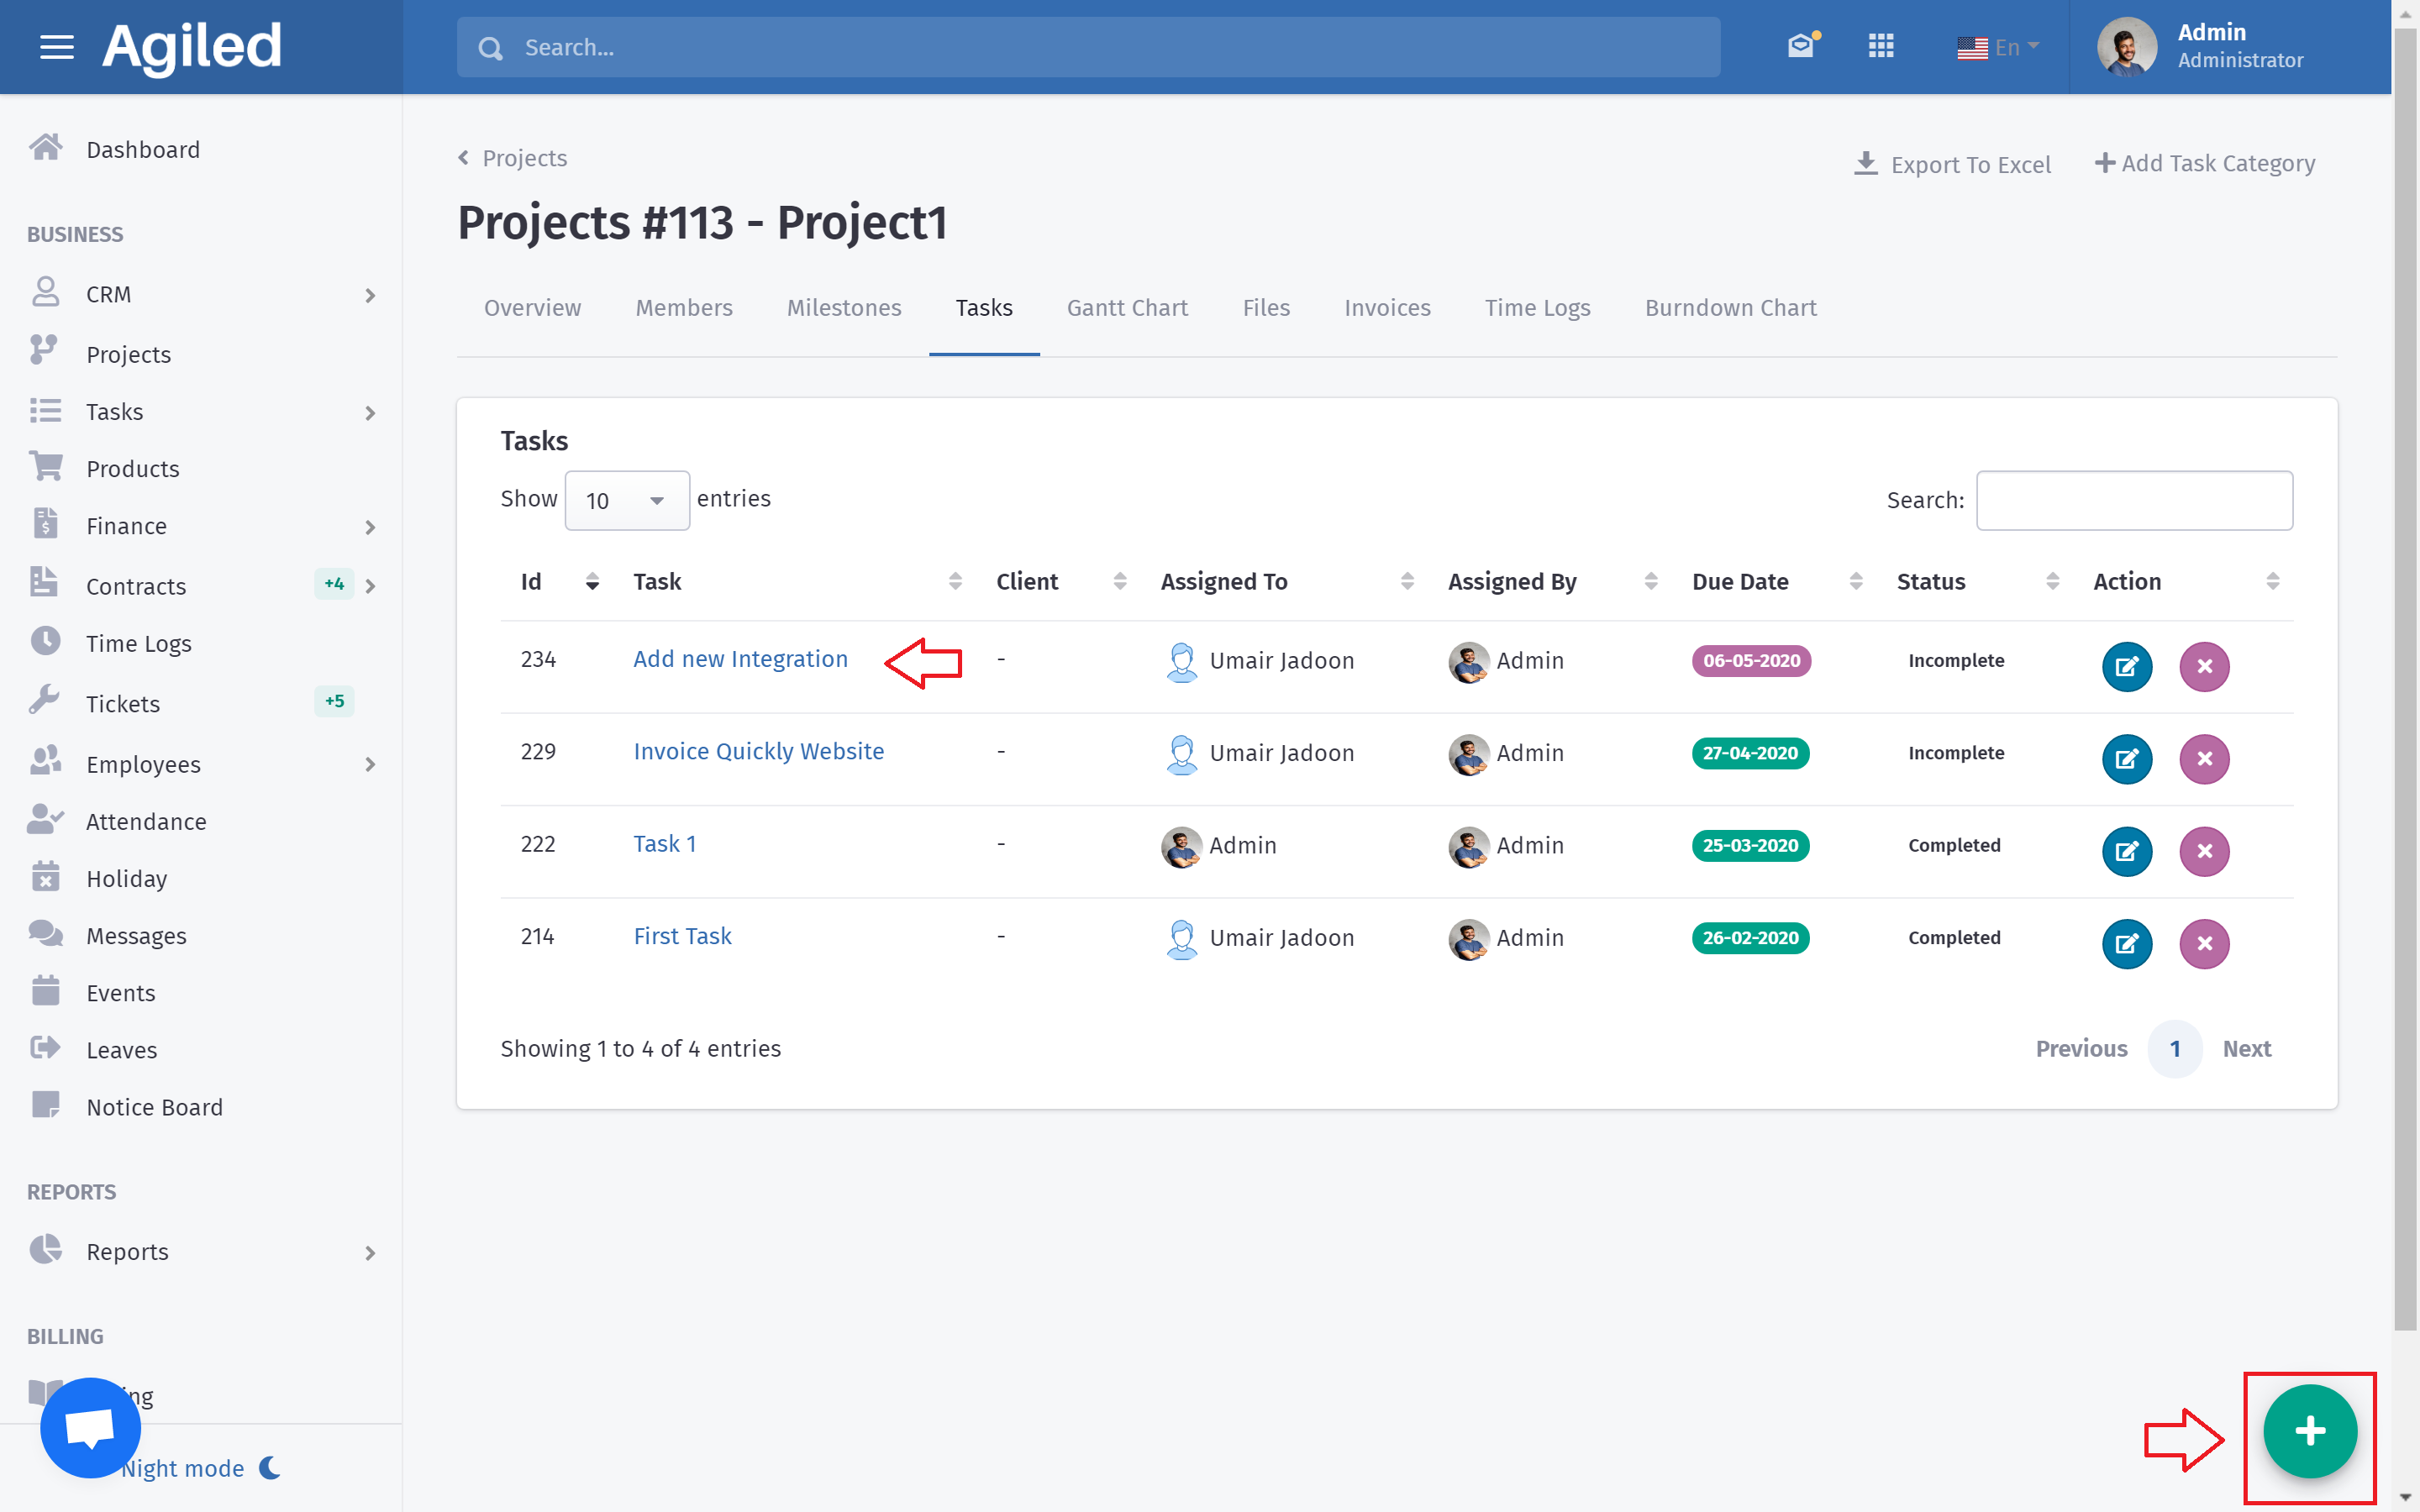The image size is (2420, 1512).
Task: Click Add Task Category button
Action: point(2205,163)
